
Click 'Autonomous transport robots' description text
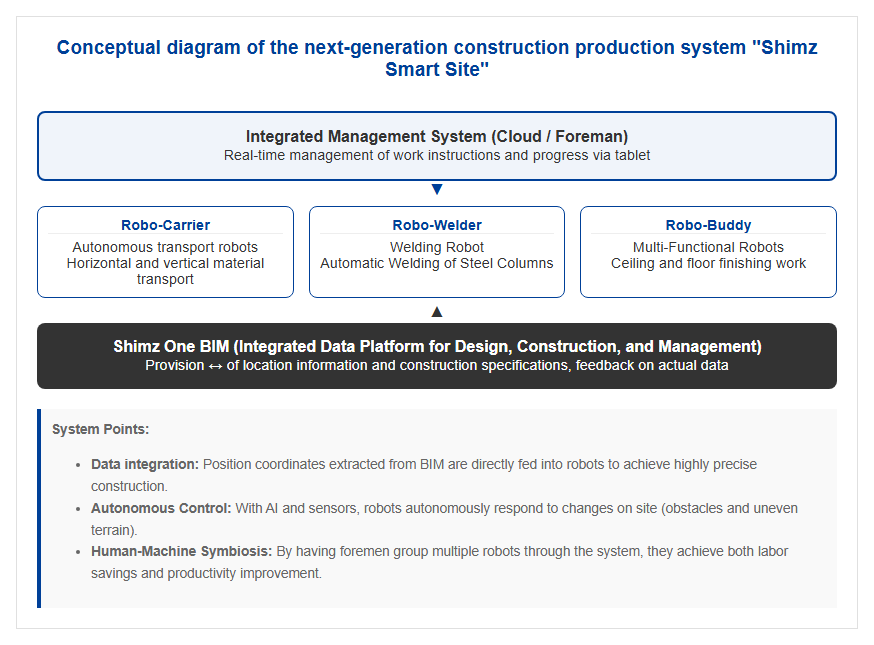165,247
